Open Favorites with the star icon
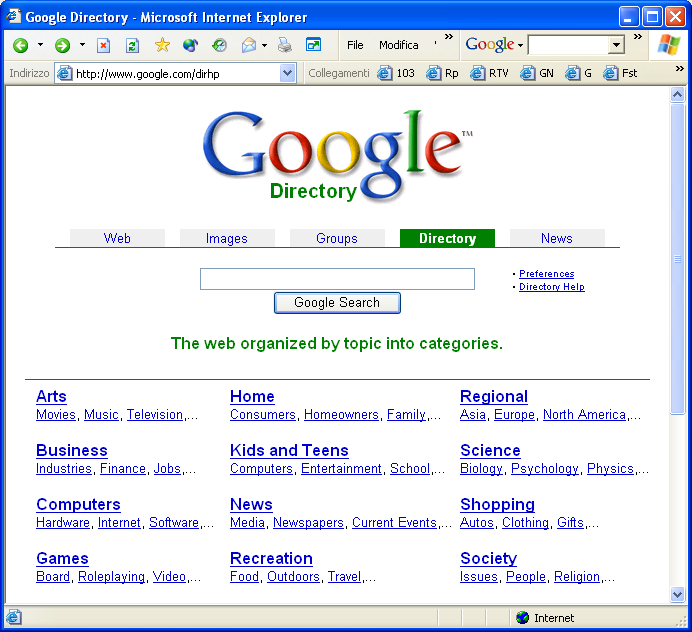The image size is (692, 632). click(162, 45)
